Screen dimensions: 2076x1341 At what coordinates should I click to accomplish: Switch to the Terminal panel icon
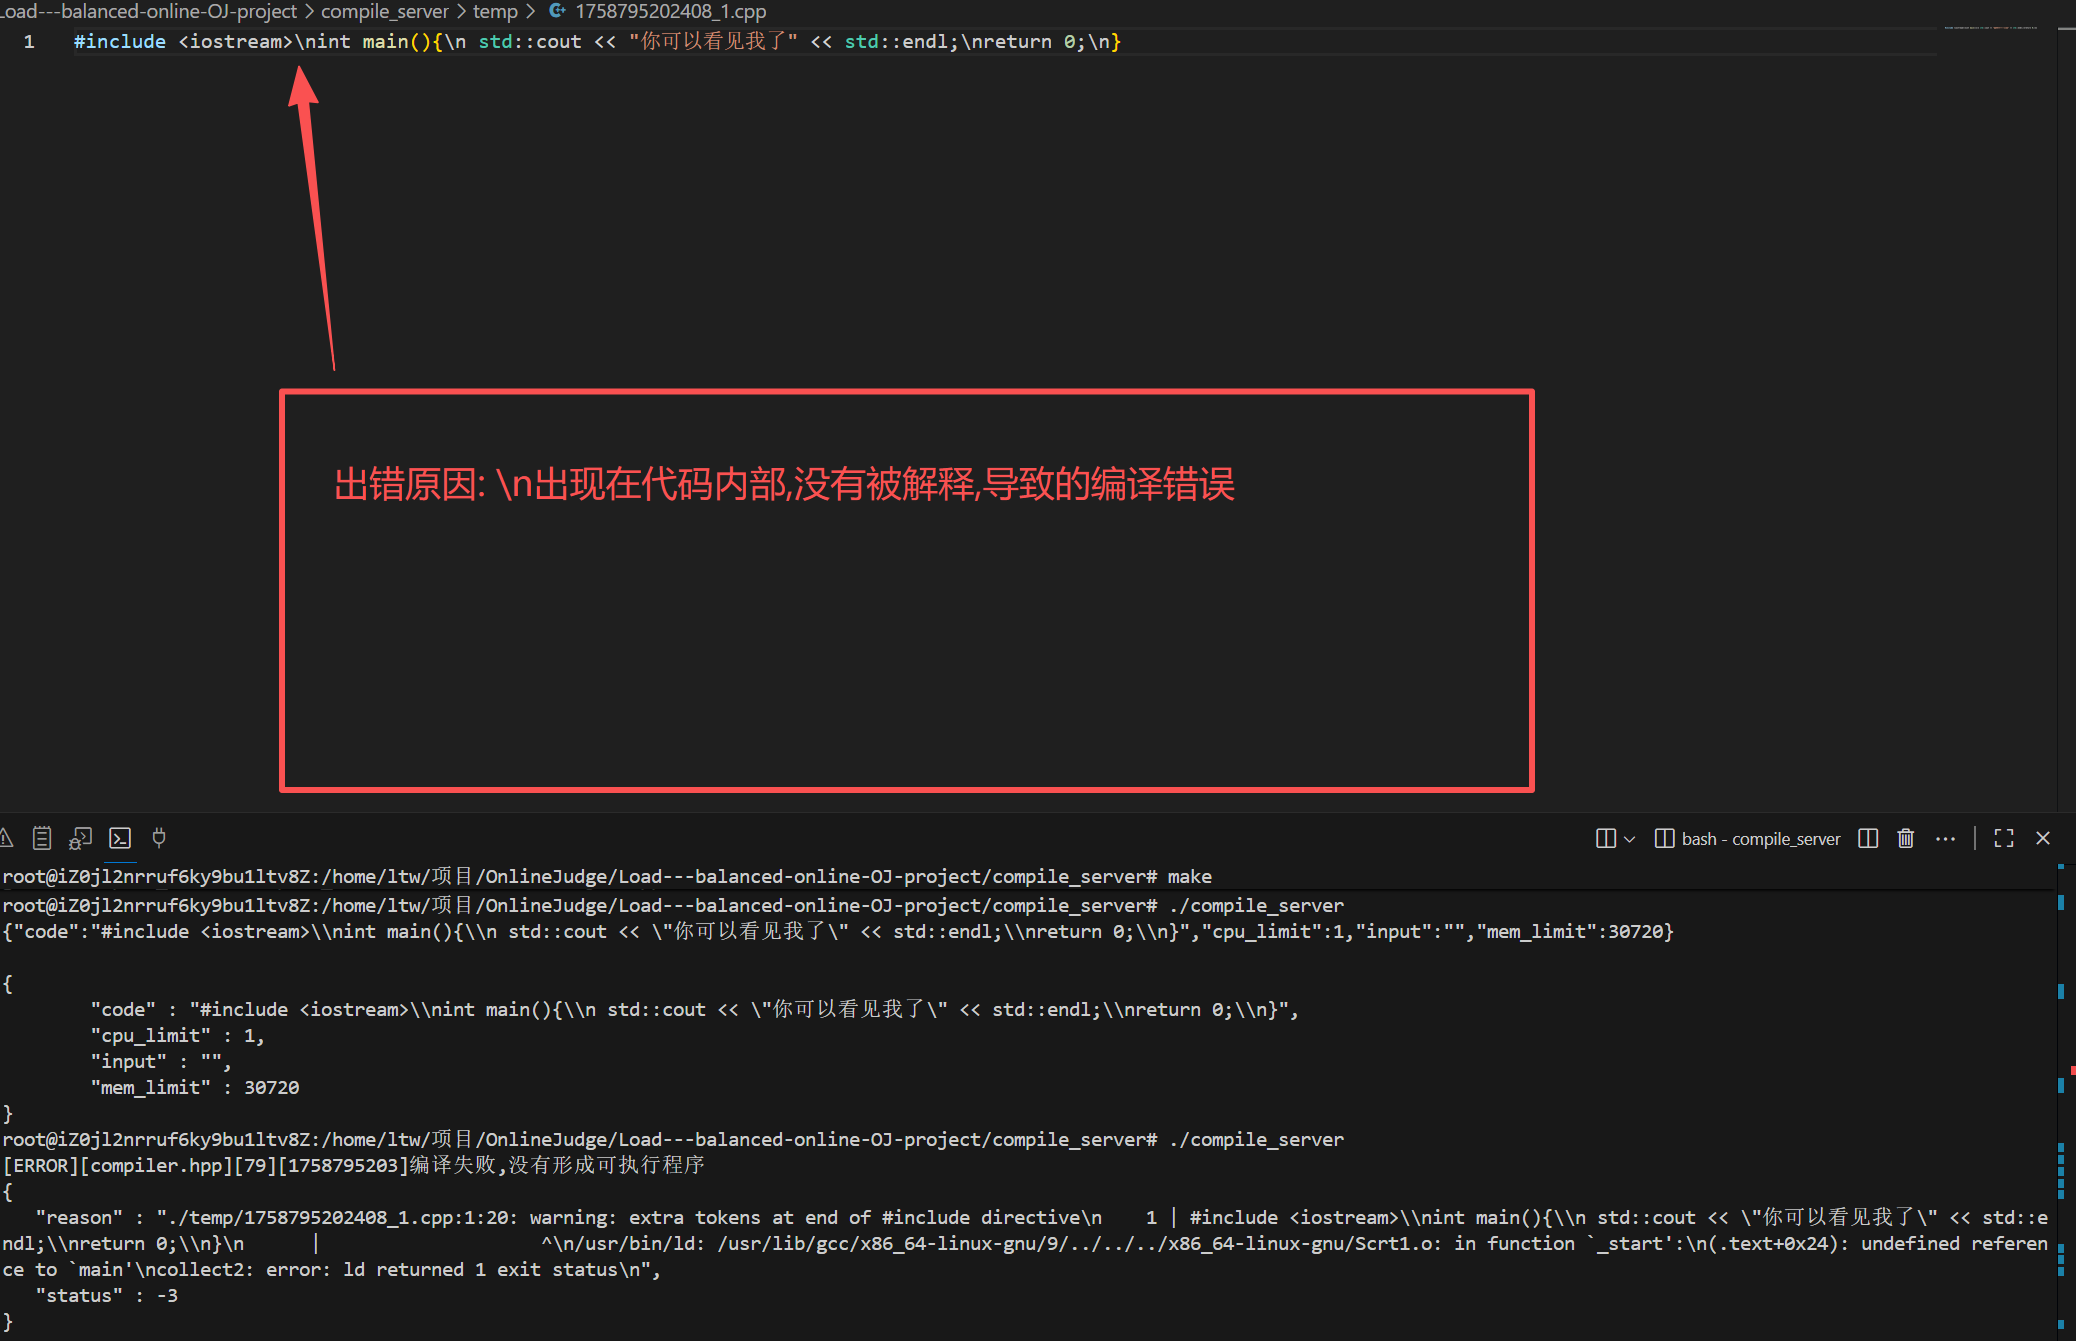pos(120,838)
